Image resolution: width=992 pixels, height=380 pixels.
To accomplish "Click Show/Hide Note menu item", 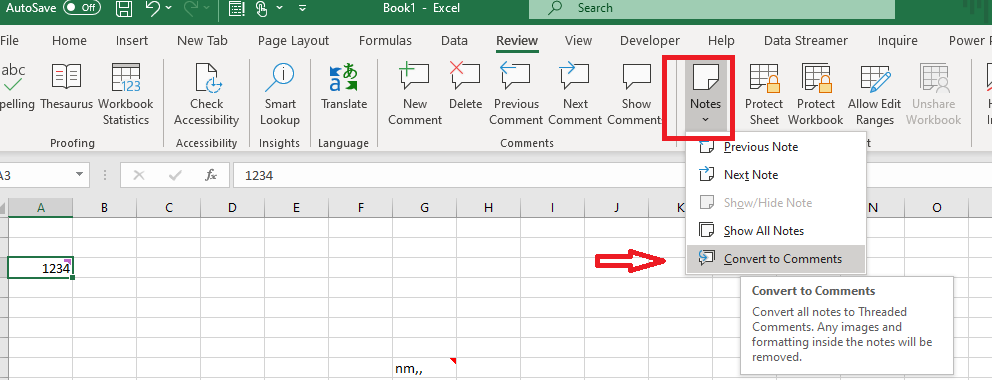I will [x=776, y=203].
